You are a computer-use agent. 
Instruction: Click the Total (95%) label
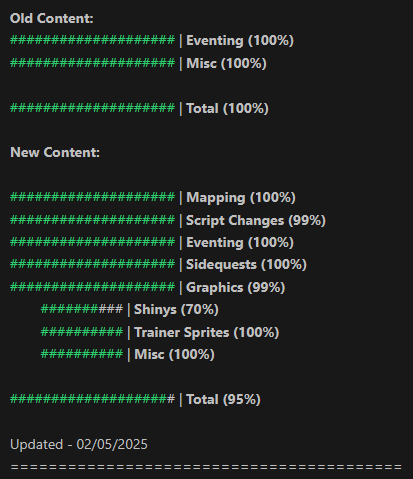coord(223,399)
